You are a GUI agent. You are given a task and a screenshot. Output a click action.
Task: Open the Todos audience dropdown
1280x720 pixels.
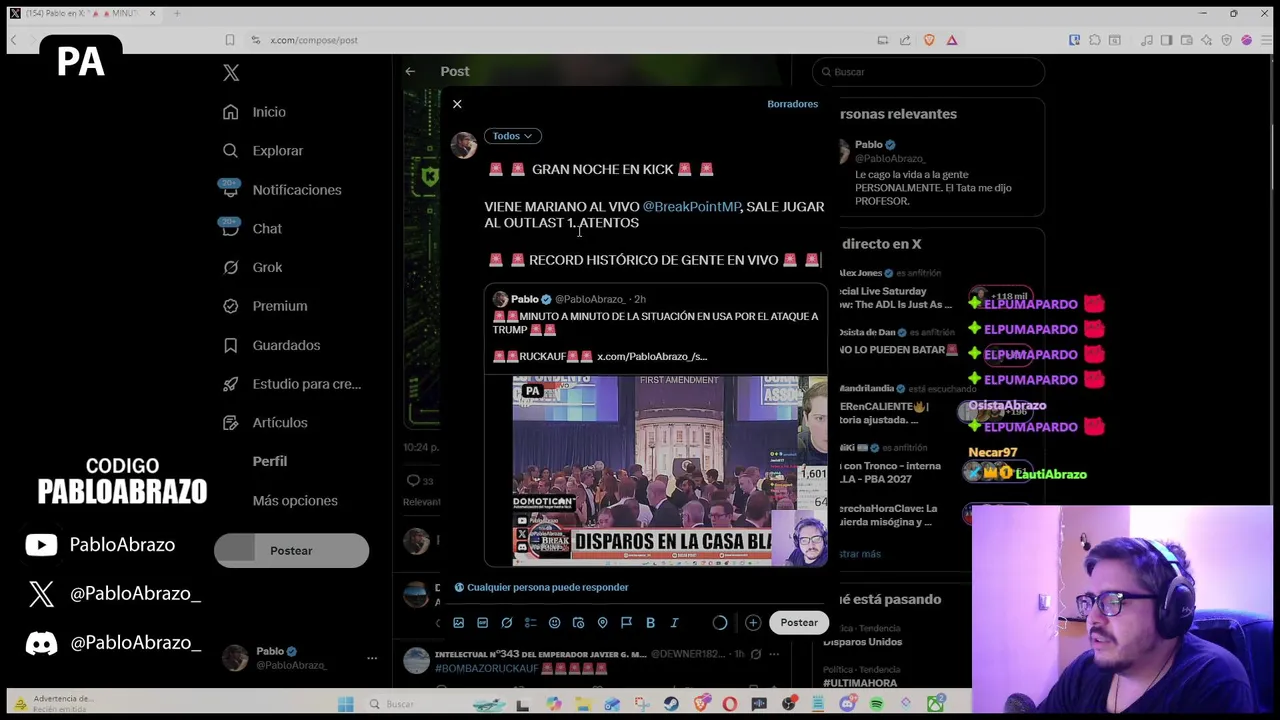point(512,136)
